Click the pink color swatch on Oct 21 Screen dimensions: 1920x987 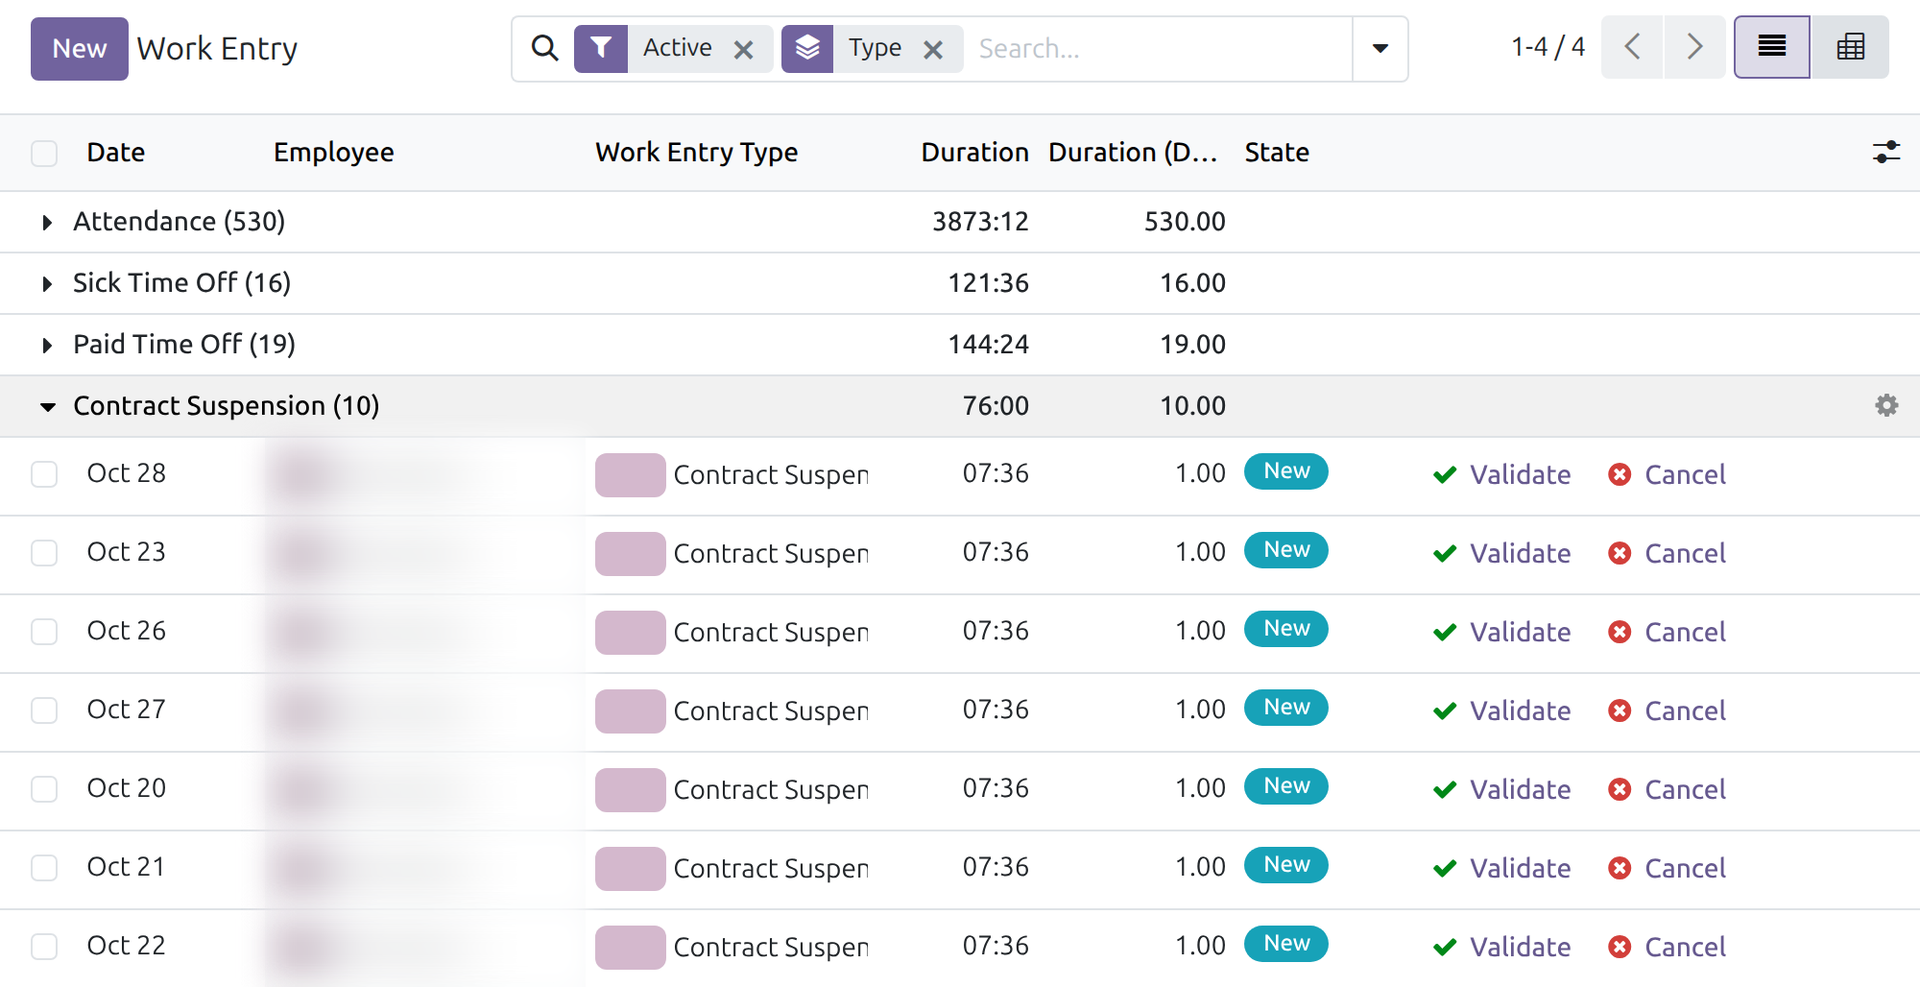point(630,869)
